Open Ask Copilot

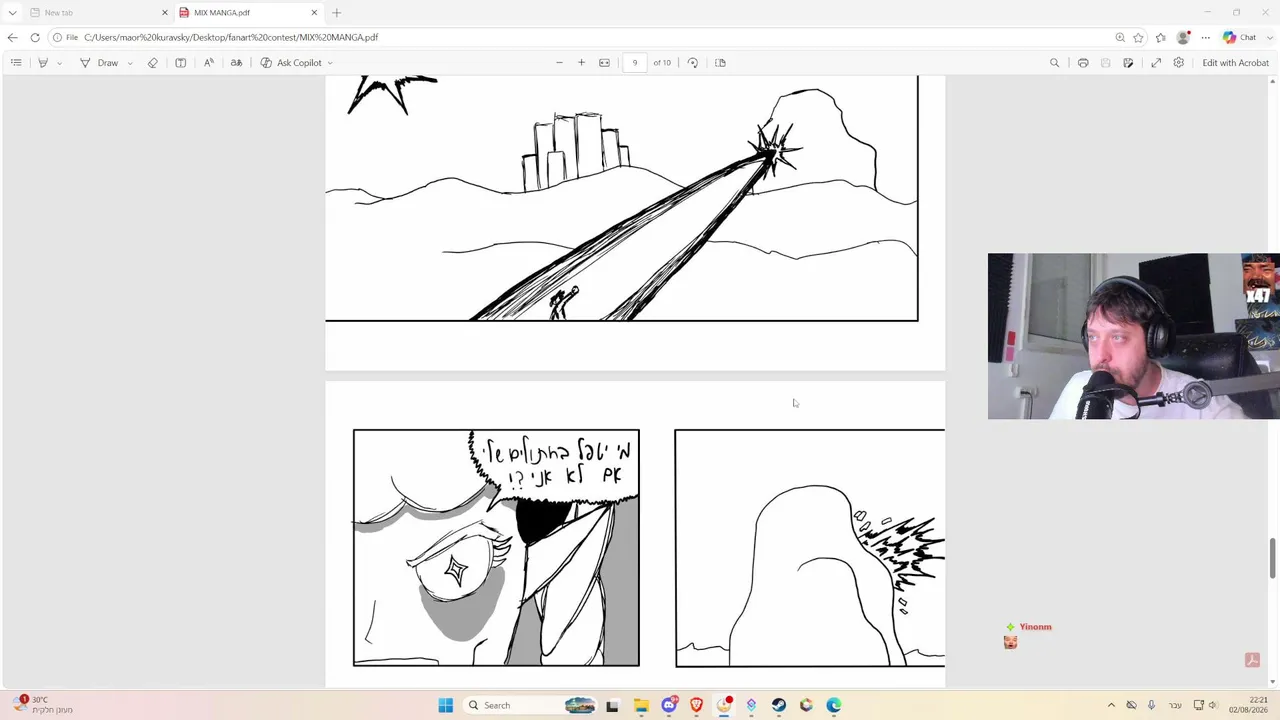pyautogui.click(x=291, y=63)
